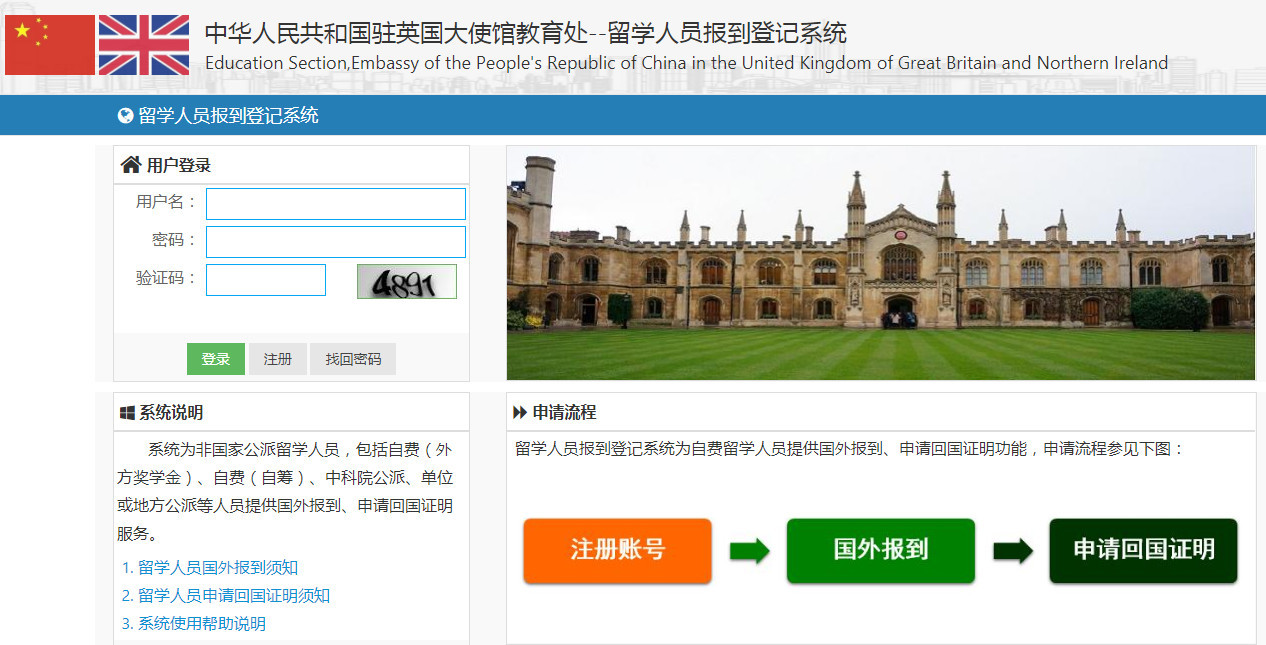The image size is (1266, 645).
Task: Click the green arrow after 注册账号
Action: click(x=750, y=551)
